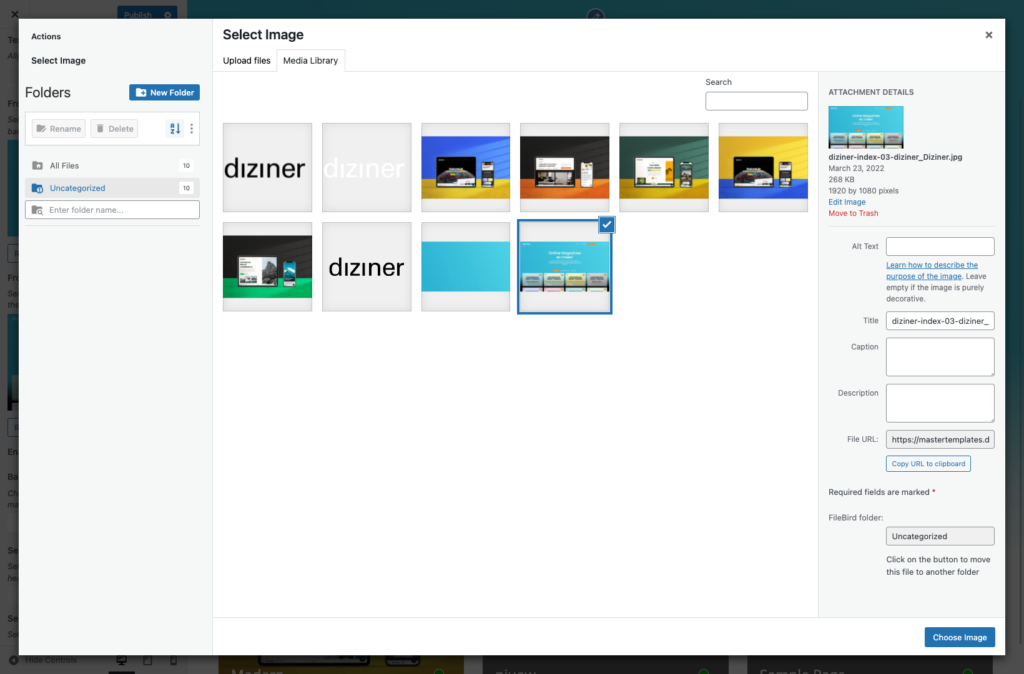Screen dimensions: 1024x674
Task: Uncheck the selected blue website image
Action: tap(607, 225)
